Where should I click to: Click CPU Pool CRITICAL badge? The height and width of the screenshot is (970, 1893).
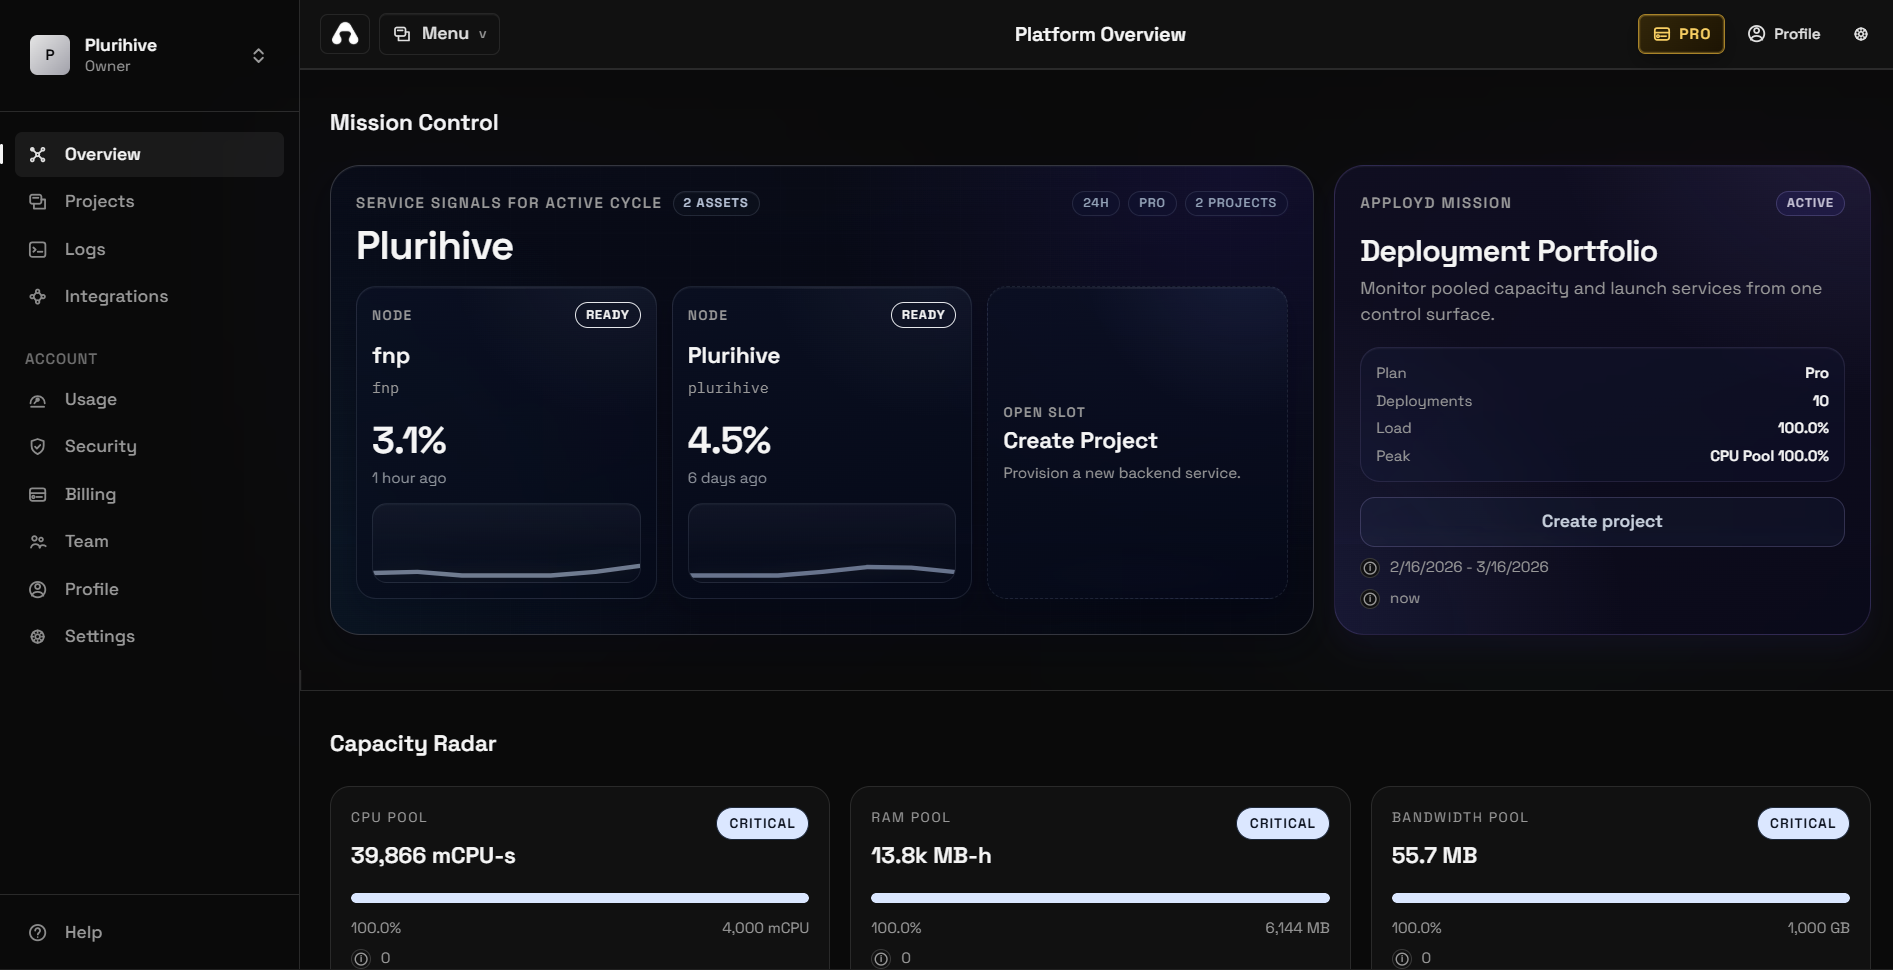(762, 824)
